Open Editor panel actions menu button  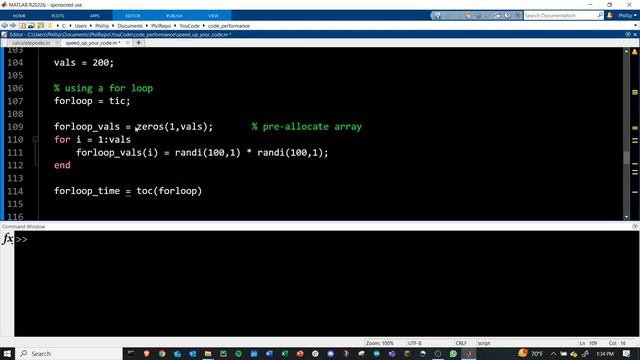click(628, 34)
